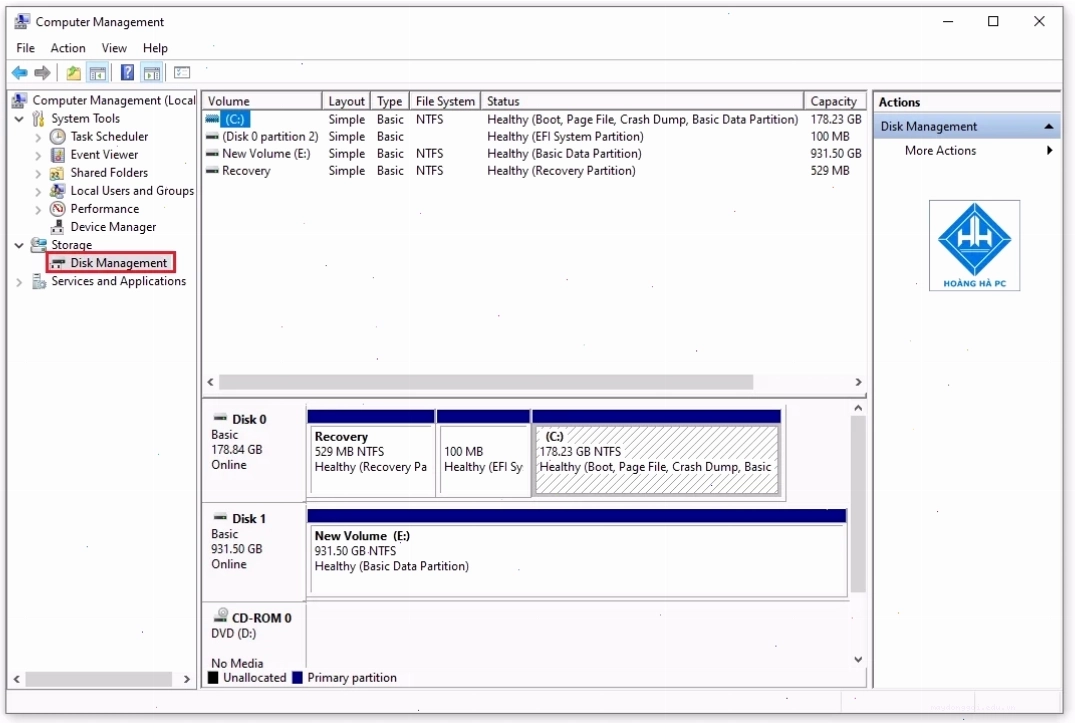This screenshot has height=724, width=1075.
Task: Select the Recovery partition on Disk 0
Action: point(371,453)
